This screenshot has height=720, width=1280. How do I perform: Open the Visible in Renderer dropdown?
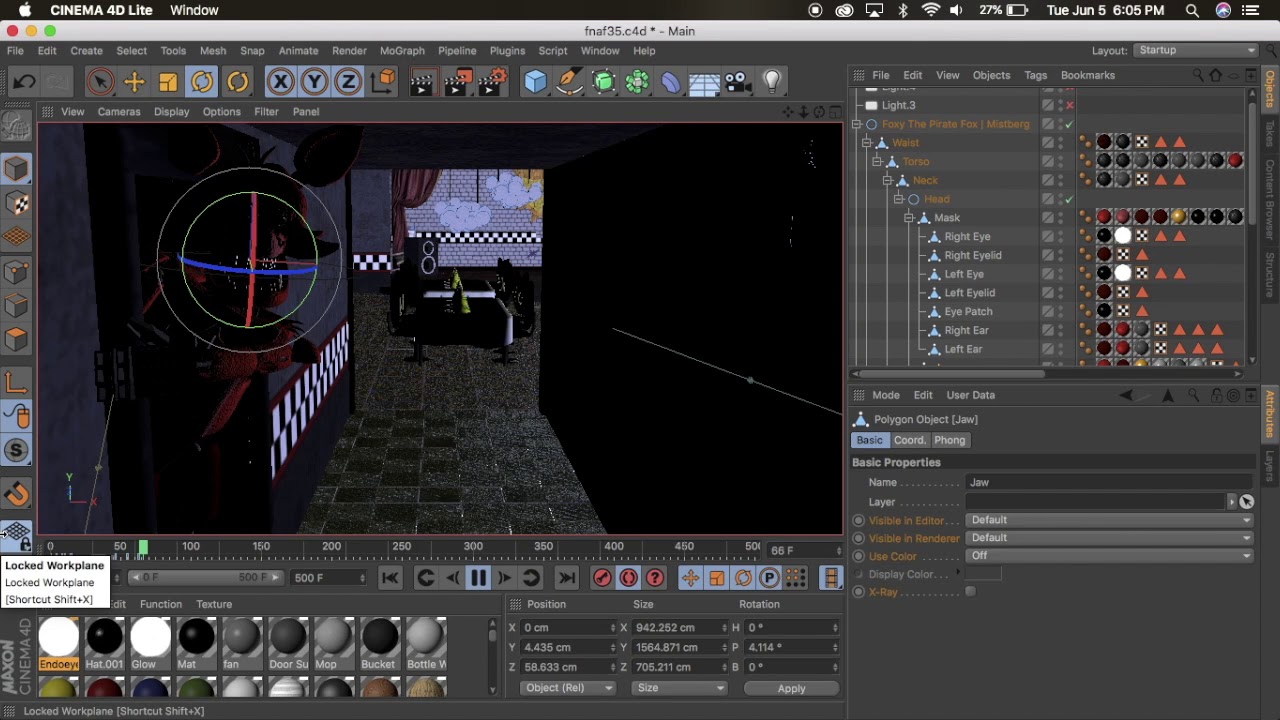tap(1110, 538)
